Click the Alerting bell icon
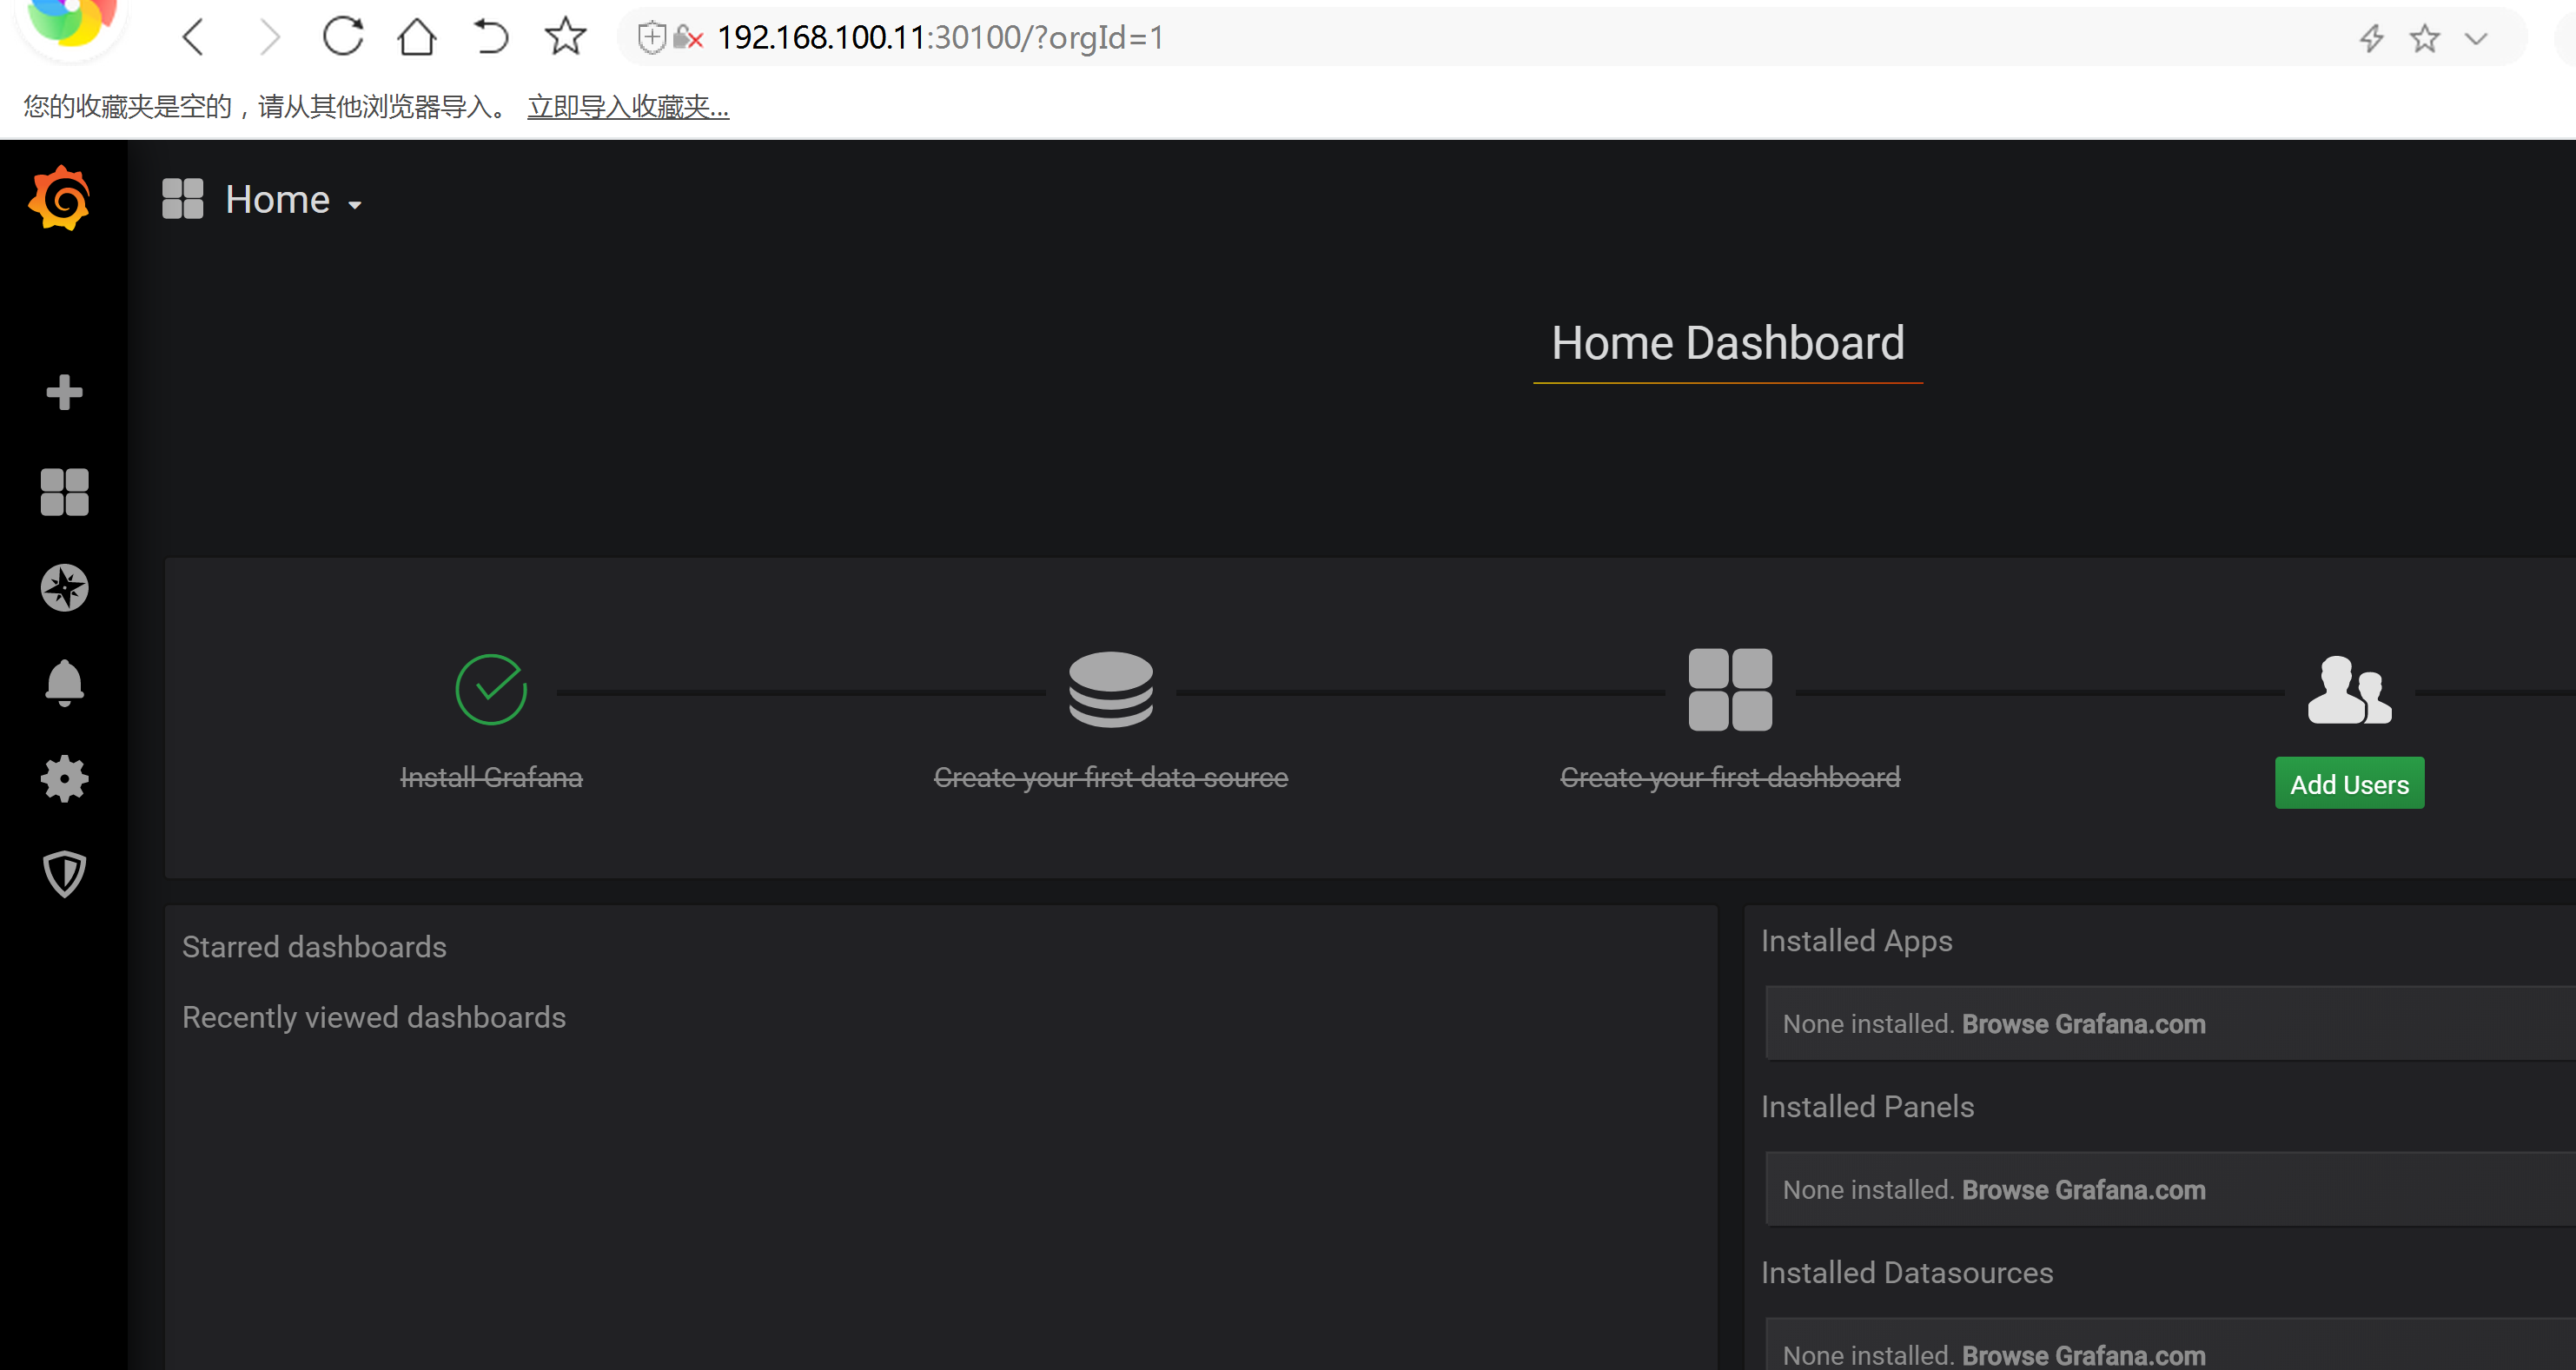Viewport: 2576px width, 1370px height. (63, 682)
